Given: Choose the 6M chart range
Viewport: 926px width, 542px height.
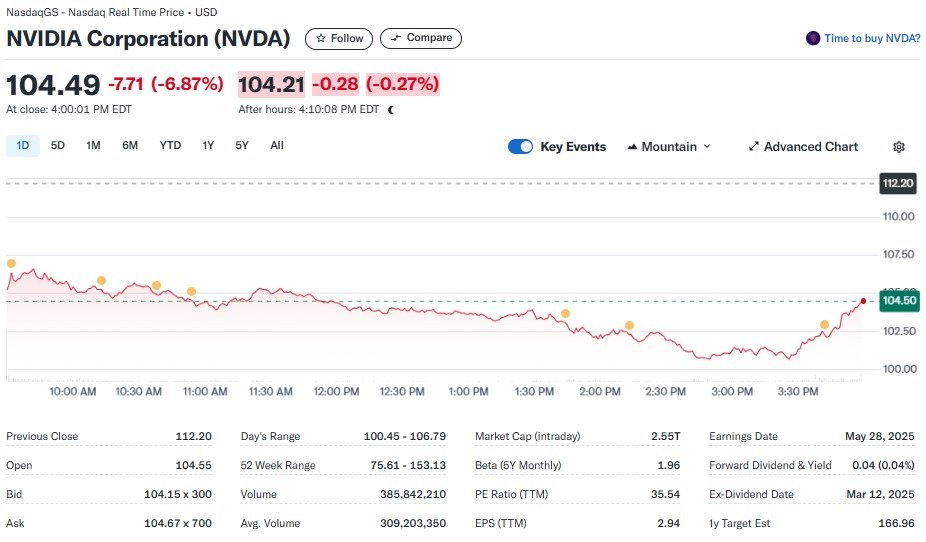Looking at the screenshot, I should [x=130, y=146].
